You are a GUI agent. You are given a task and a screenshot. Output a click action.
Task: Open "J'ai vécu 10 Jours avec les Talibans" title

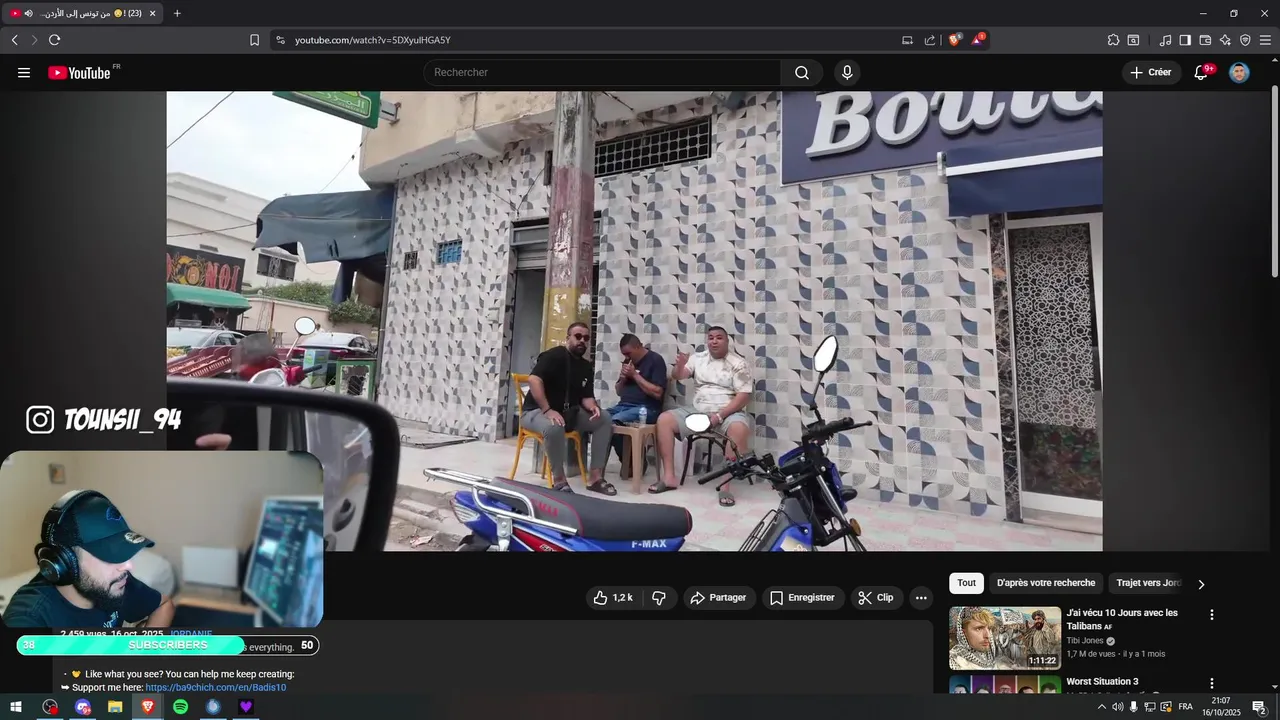click(x=1122, y=619)
